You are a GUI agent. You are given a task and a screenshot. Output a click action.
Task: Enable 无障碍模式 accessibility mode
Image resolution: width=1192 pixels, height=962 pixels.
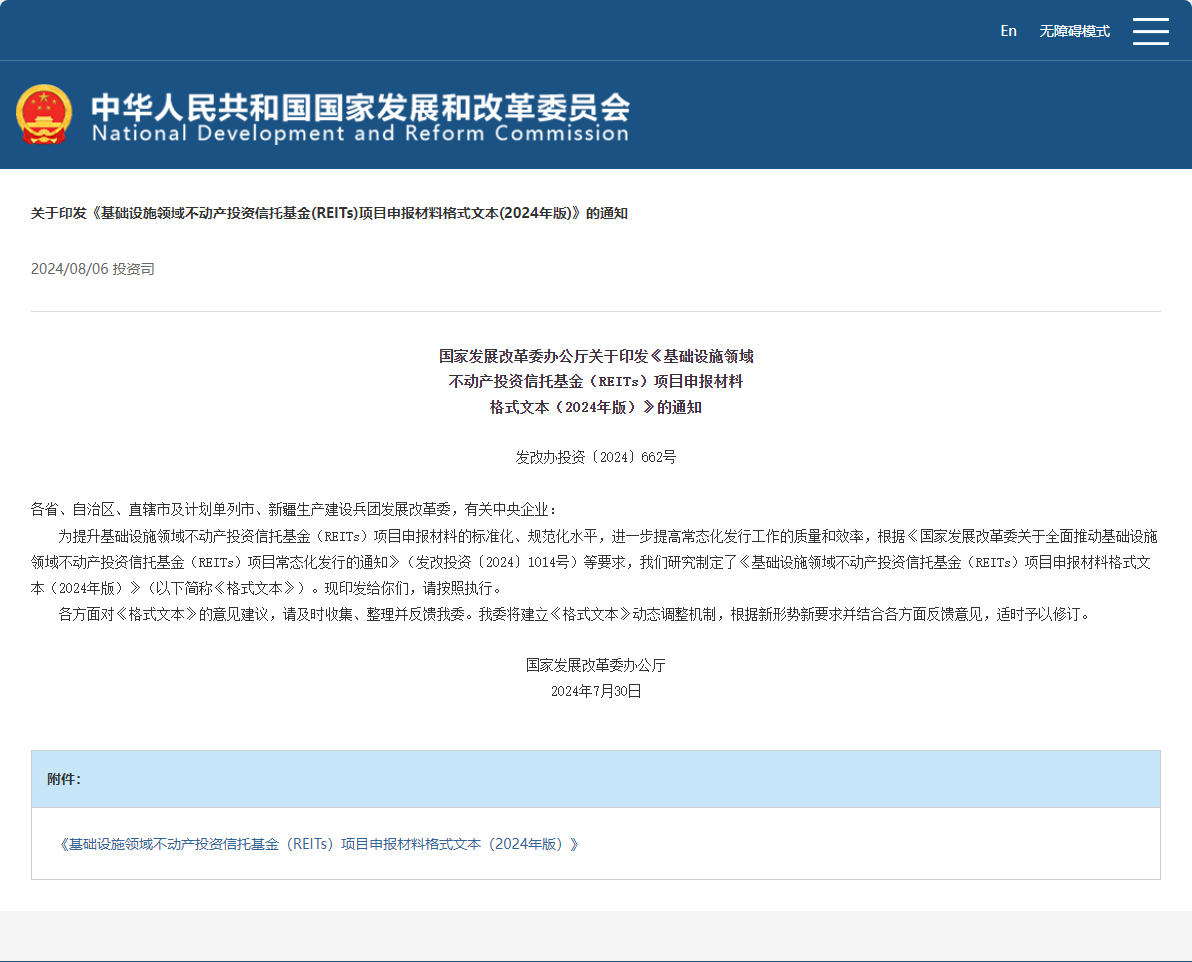(x=1074, y=31)
